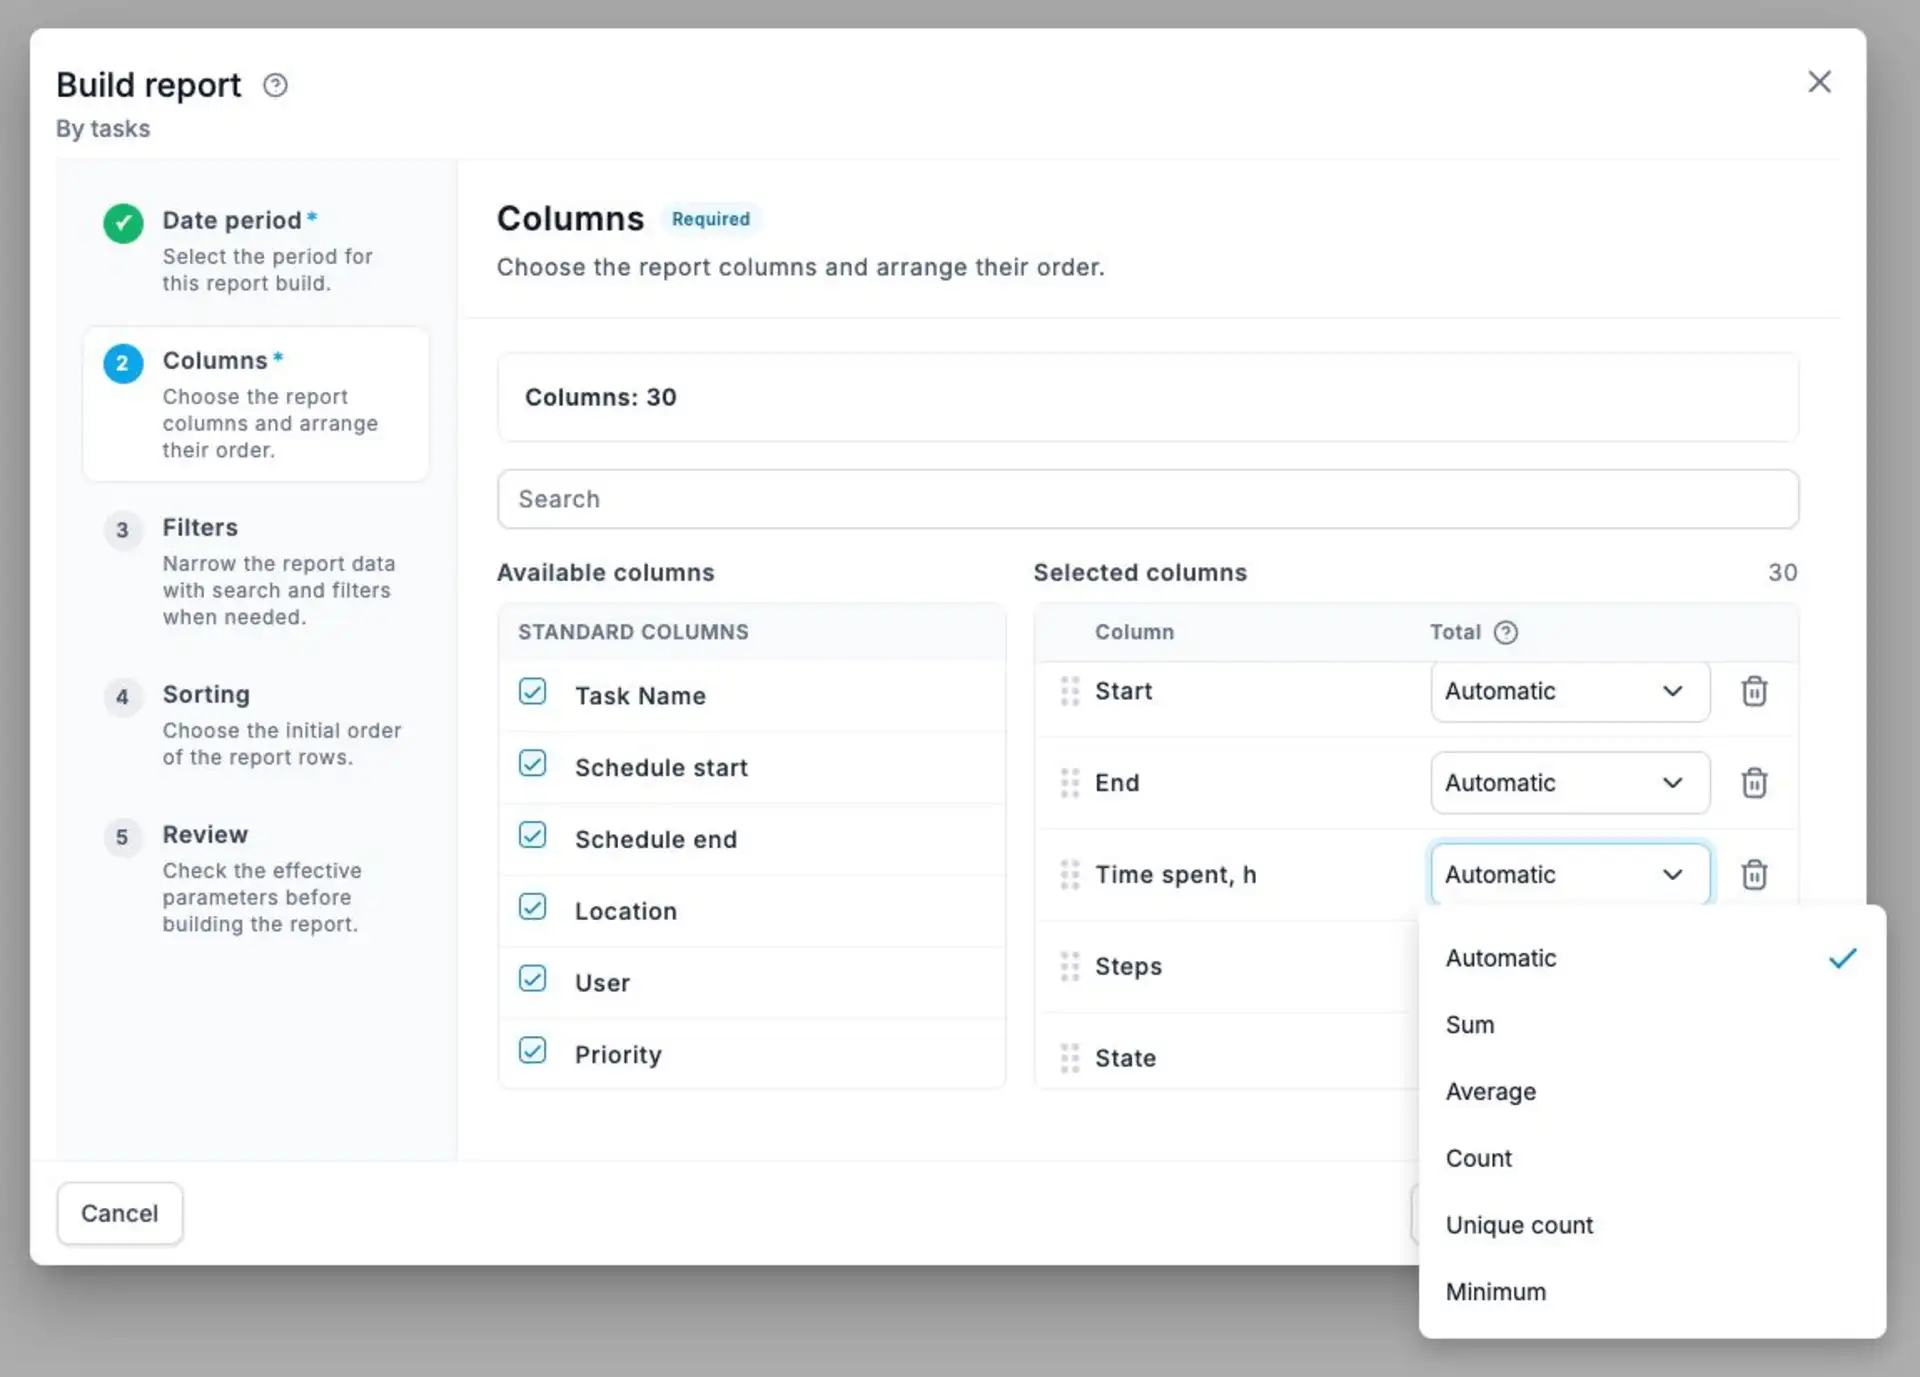
Task: Click the Columns: 30 summary box
Action: pyautogui.click(x=1148, y=397)
